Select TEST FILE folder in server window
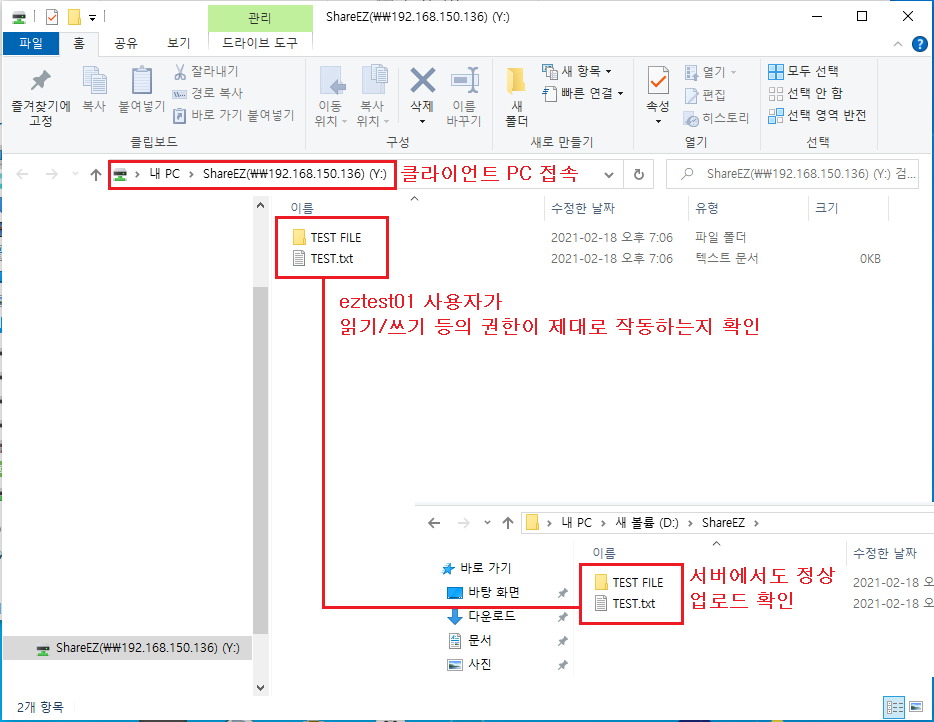This screenshot has width=934, height=722. [x=630, y=583]
